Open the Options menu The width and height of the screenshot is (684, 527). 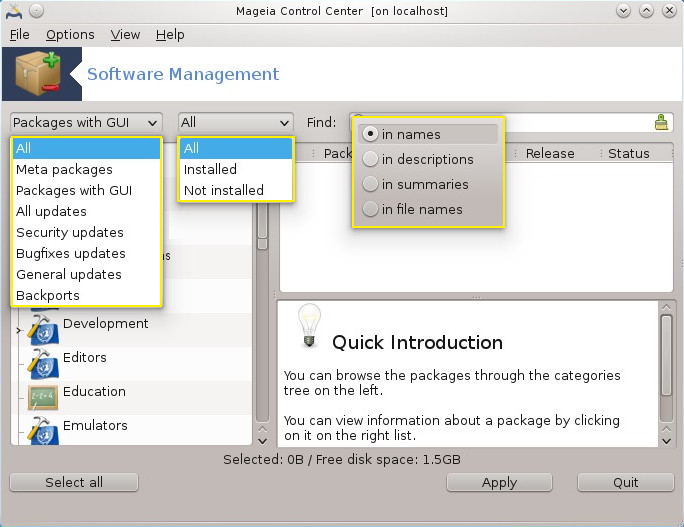70,34
